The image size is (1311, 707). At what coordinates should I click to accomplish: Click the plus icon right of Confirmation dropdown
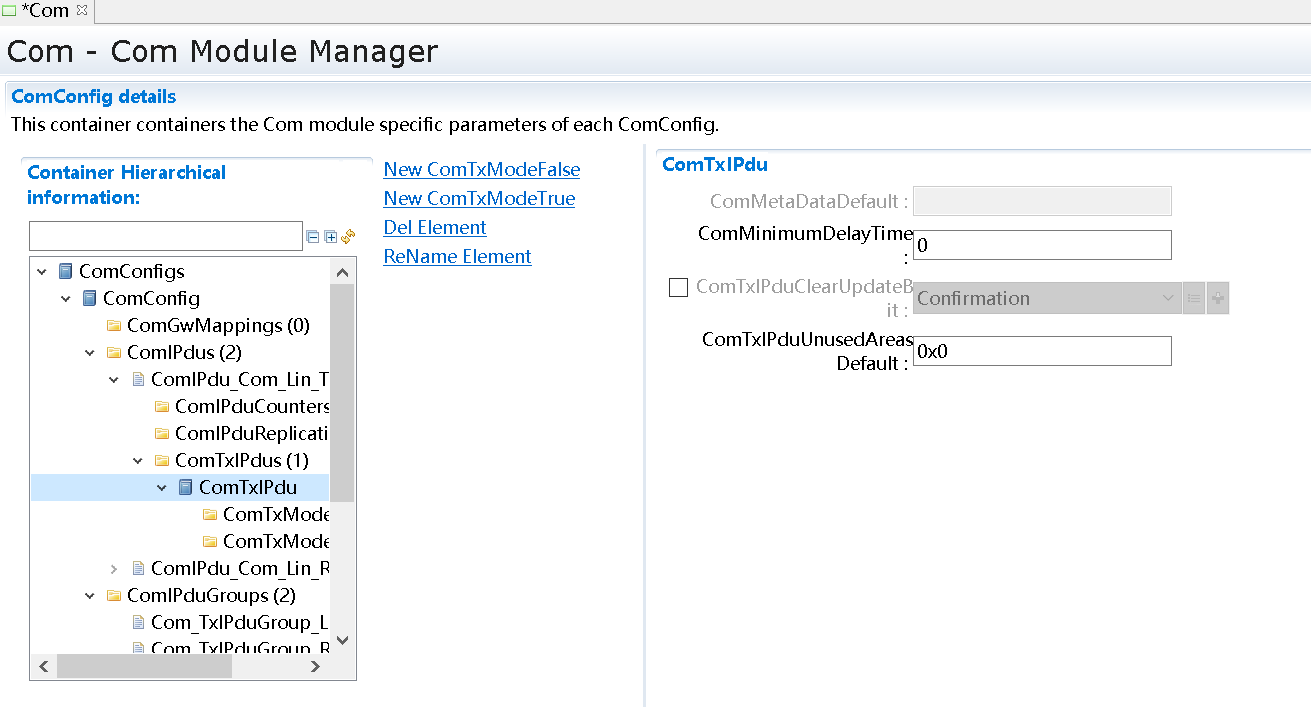1217,298
